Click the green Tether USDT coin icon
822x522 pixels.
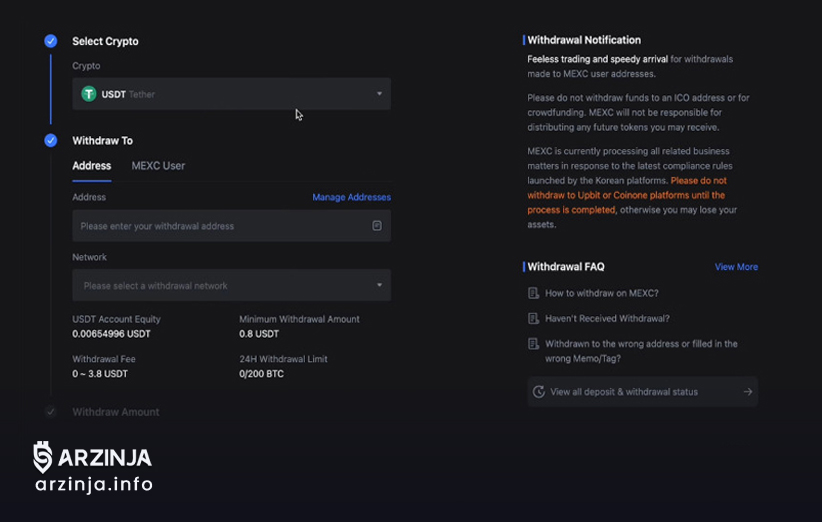click(x=89, y=94)
